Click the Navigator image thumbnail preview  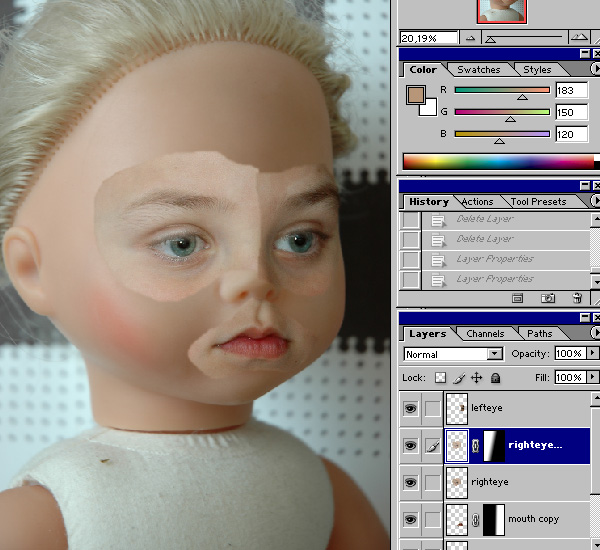(502, 11)
